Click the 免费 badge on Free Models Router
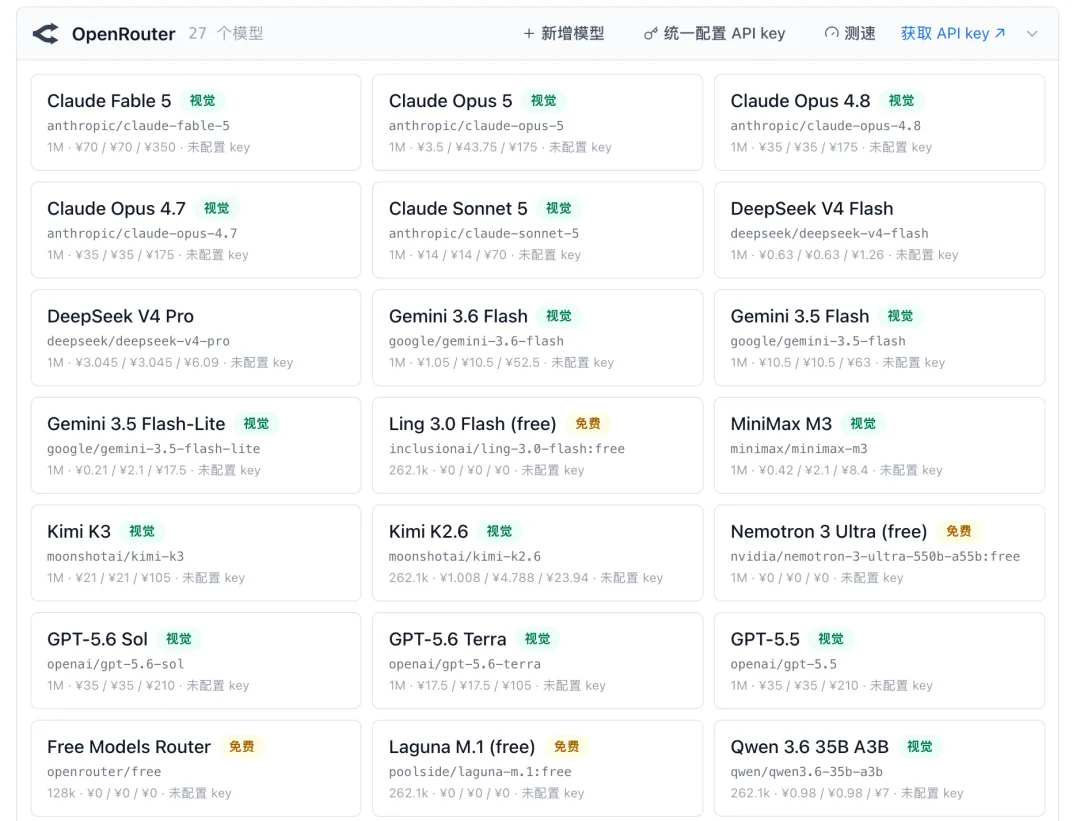Image resolution: width=1080 pixels, height=821 pixels. tap(242, 747)
